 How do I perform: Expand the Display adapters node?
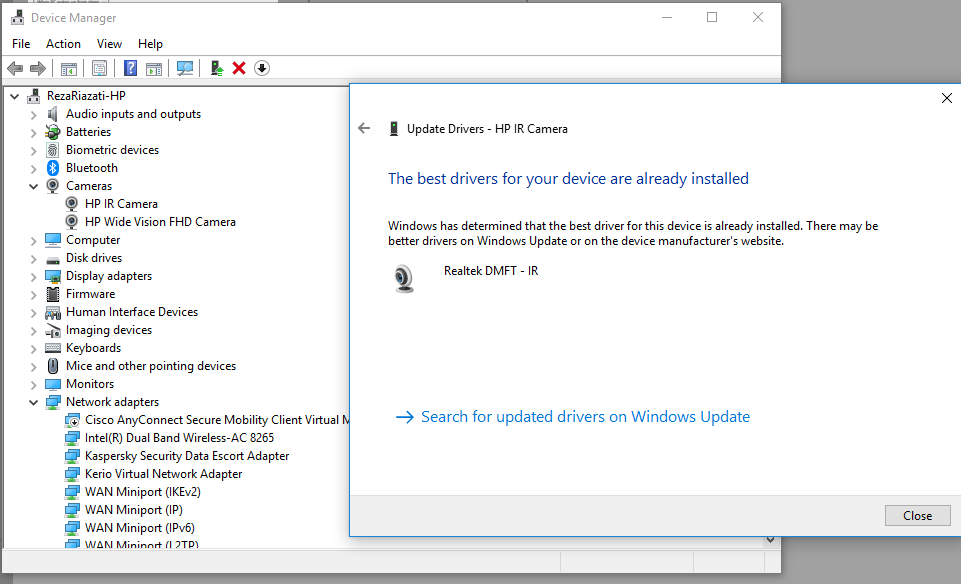click(x=33, y=276)
